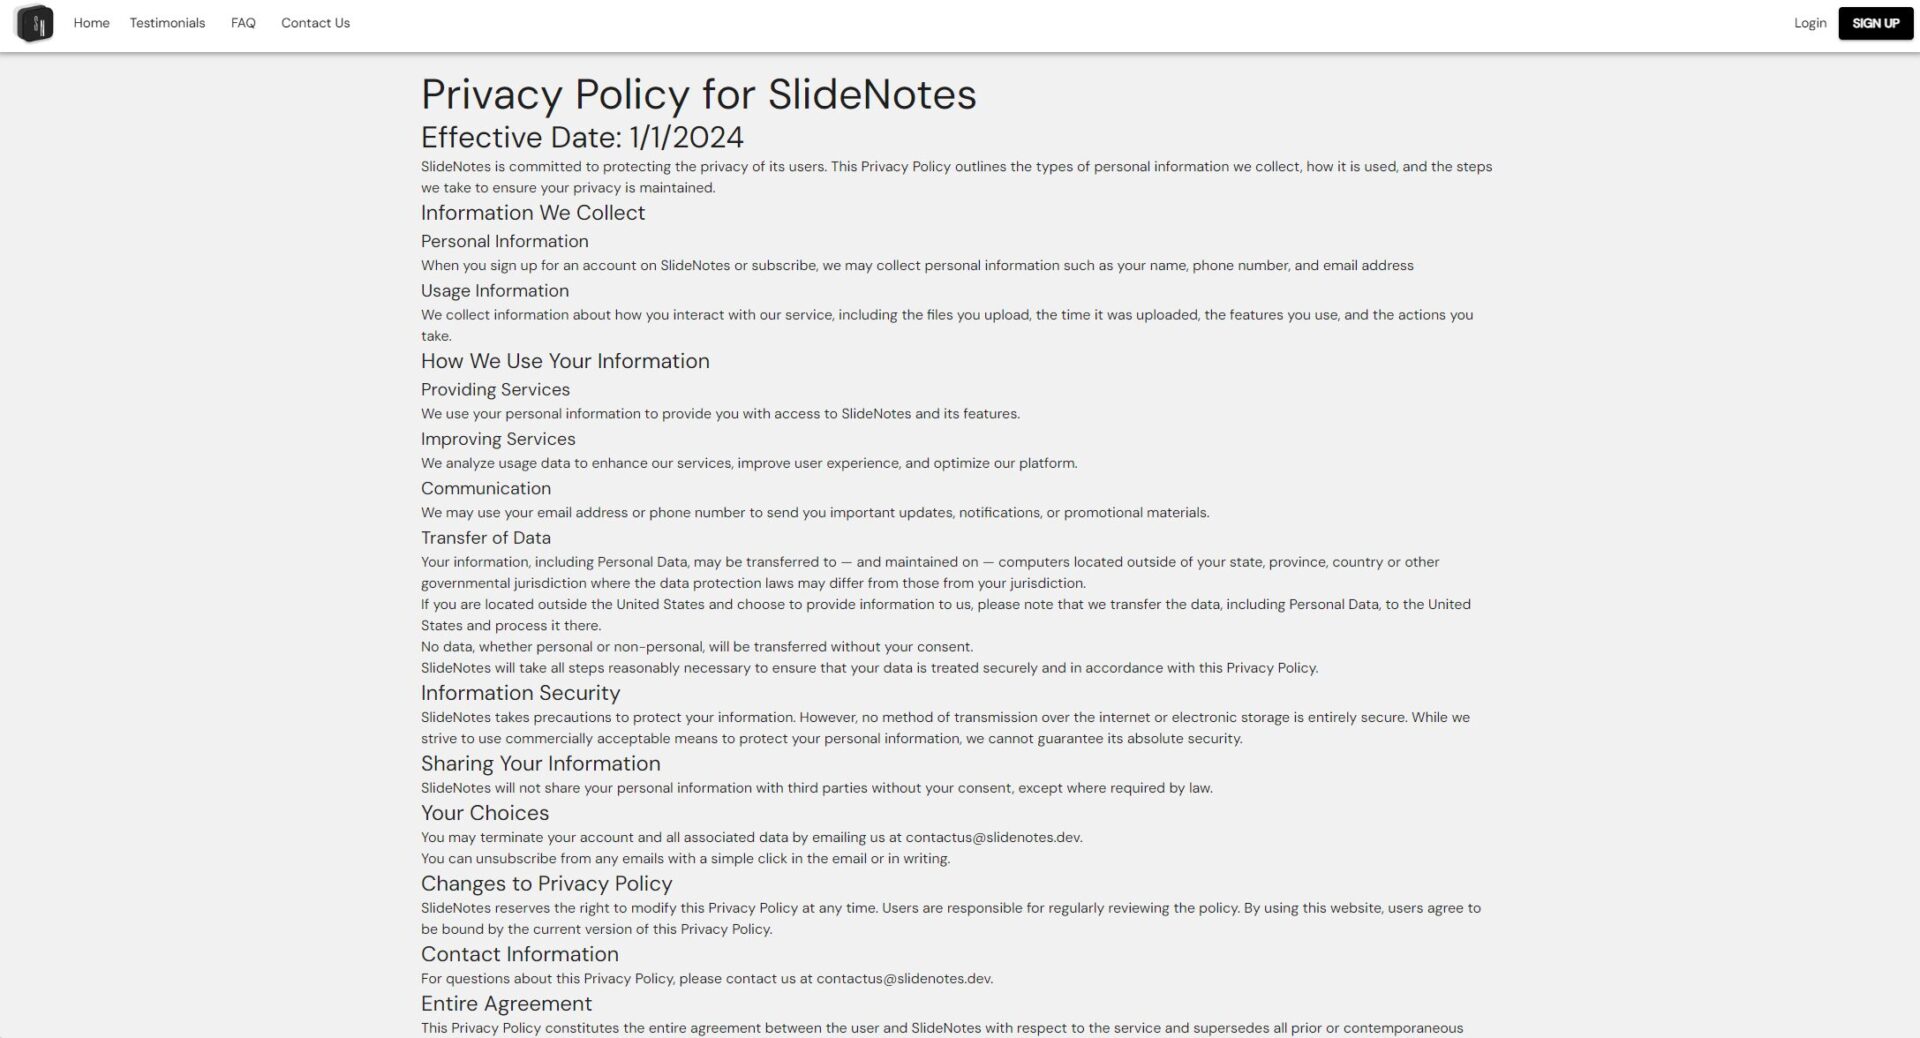Image resolution: width=1920 pixels, height=1038 pixels.
Task: Click the Changes to Privacy Policy heading
Action: tap(546, 884)
